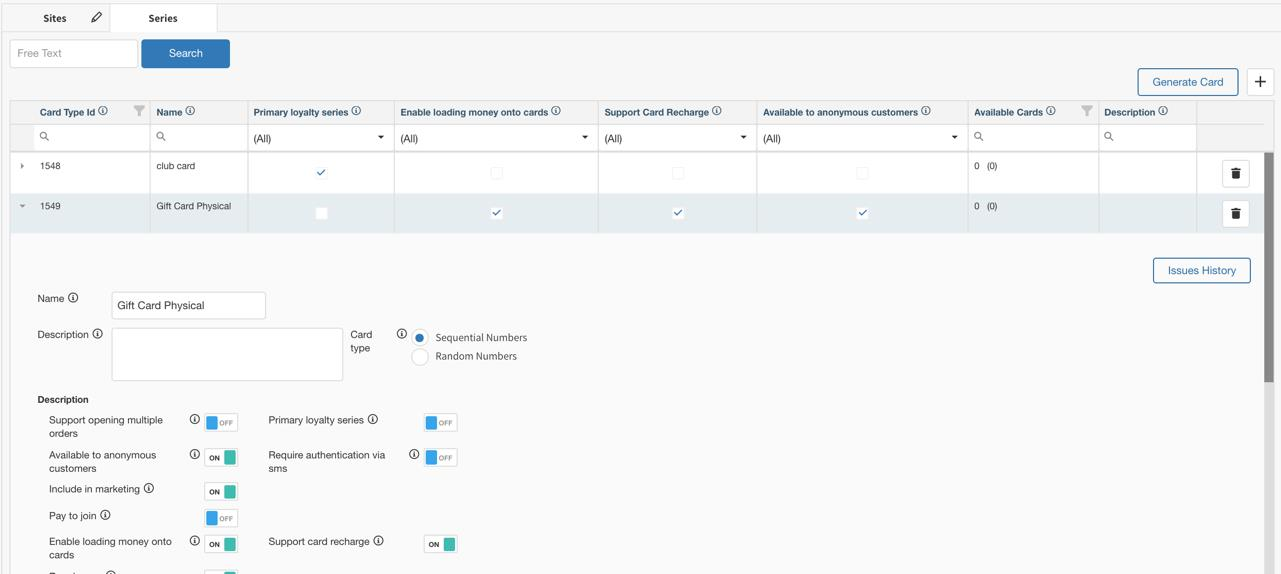
Task: Switch to the Sites tab
Action: (x=55, y=18)
